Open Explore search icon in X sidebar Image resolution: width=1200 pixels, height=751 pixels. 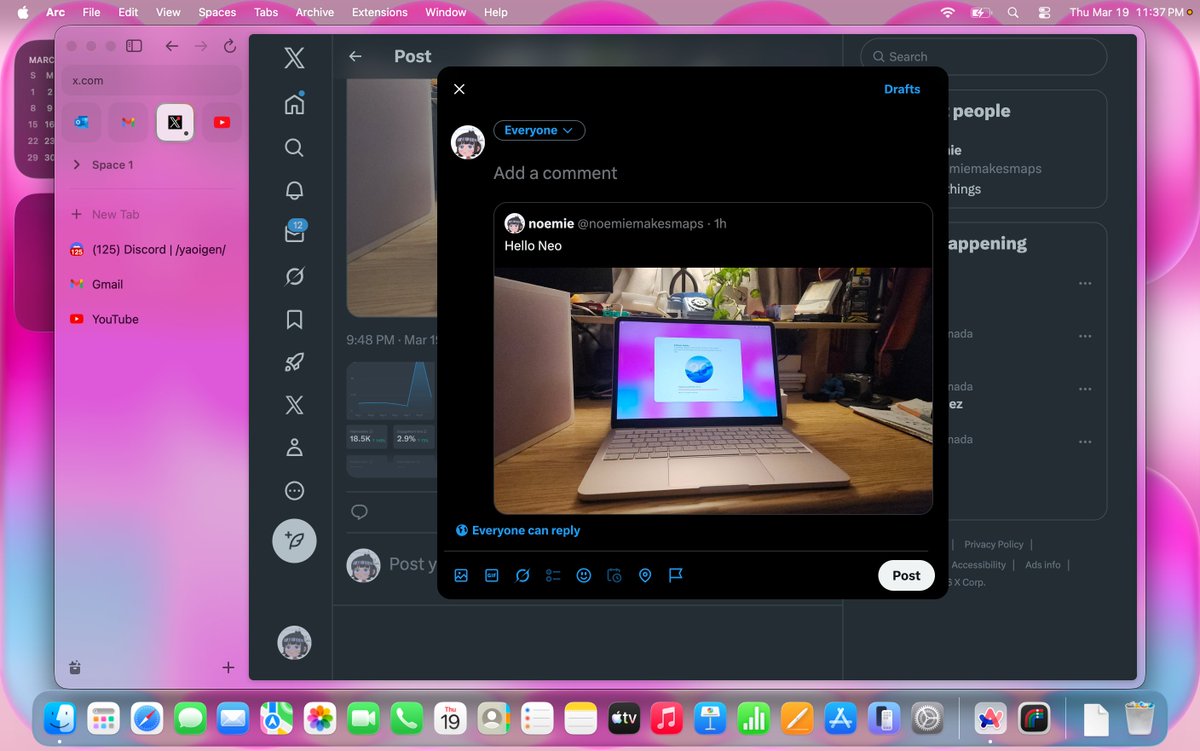(x=294, y=147)
